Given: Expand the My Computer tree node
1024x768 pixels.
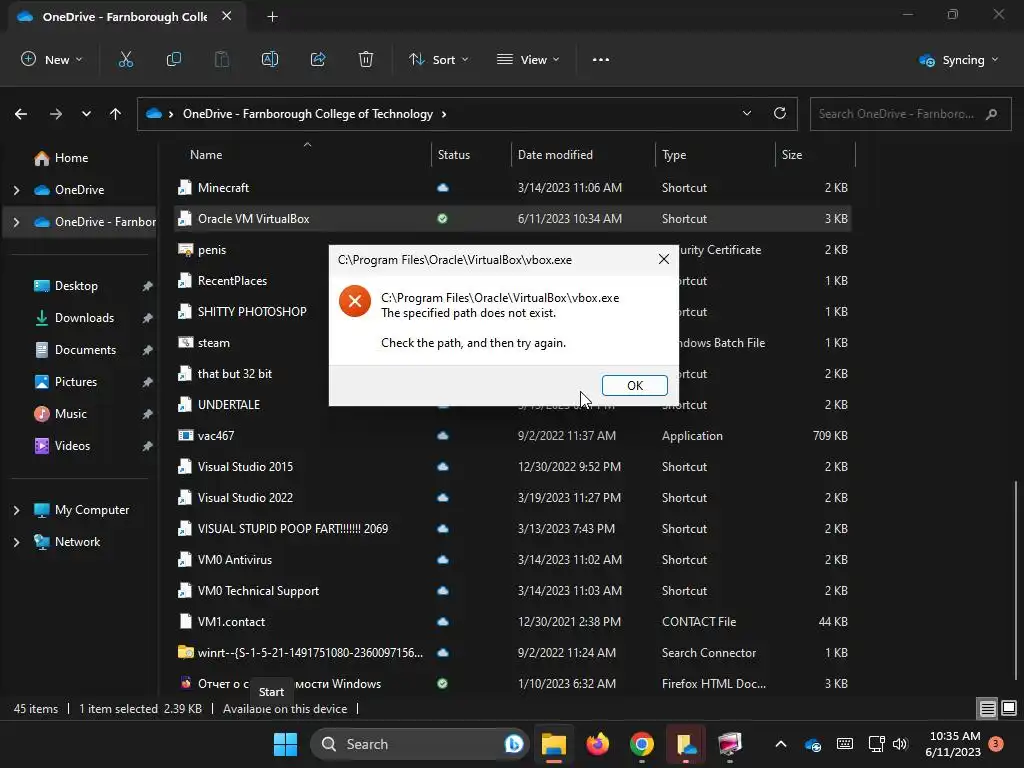Looking at the screenshot, I should point(17,510).
